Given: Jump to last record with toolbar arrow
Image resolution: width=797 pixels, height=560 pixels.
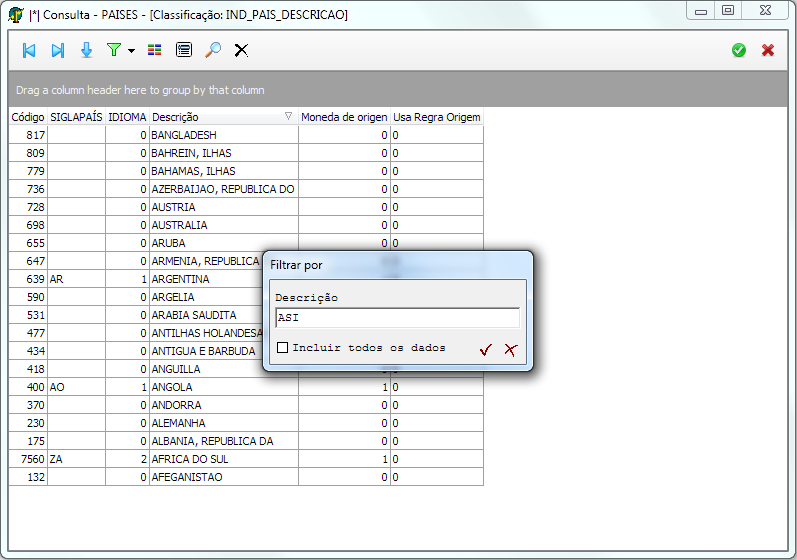Looking at the screenshot, I should click(x=58, y=50).
